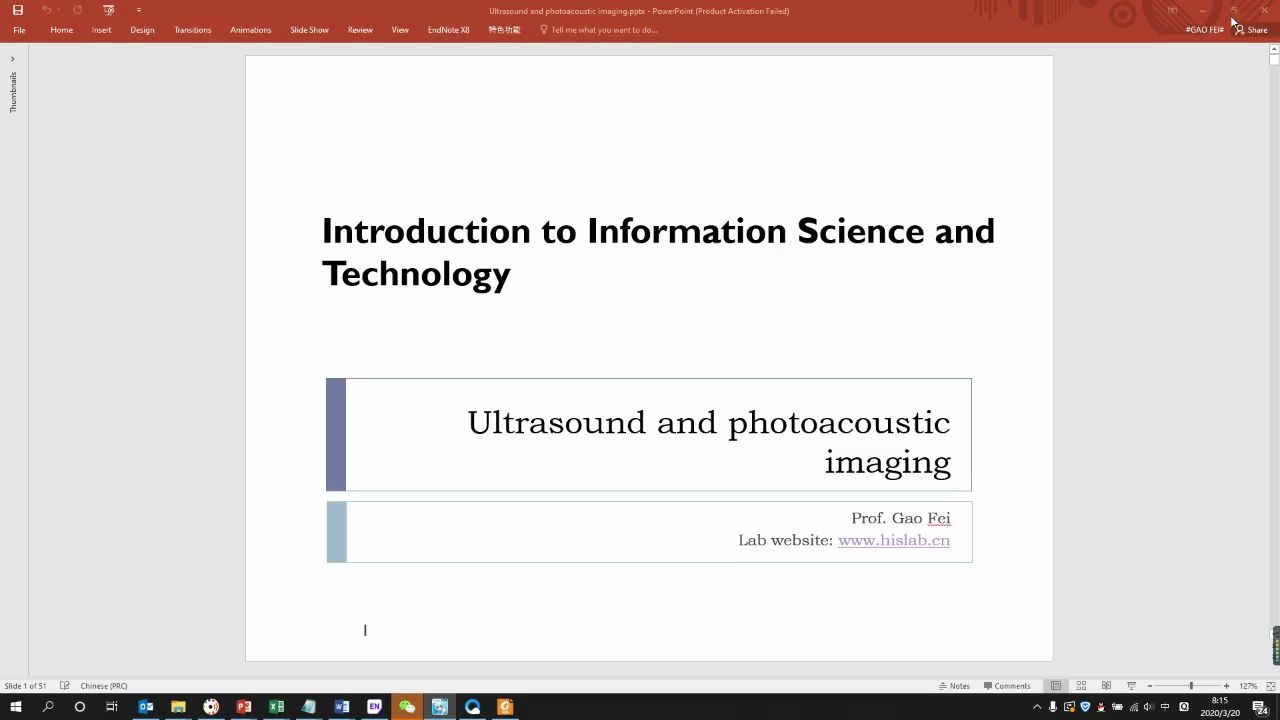Click the 'Prof. Gao Fei' text line
The image size is (1280, 720).
[900, 518]
